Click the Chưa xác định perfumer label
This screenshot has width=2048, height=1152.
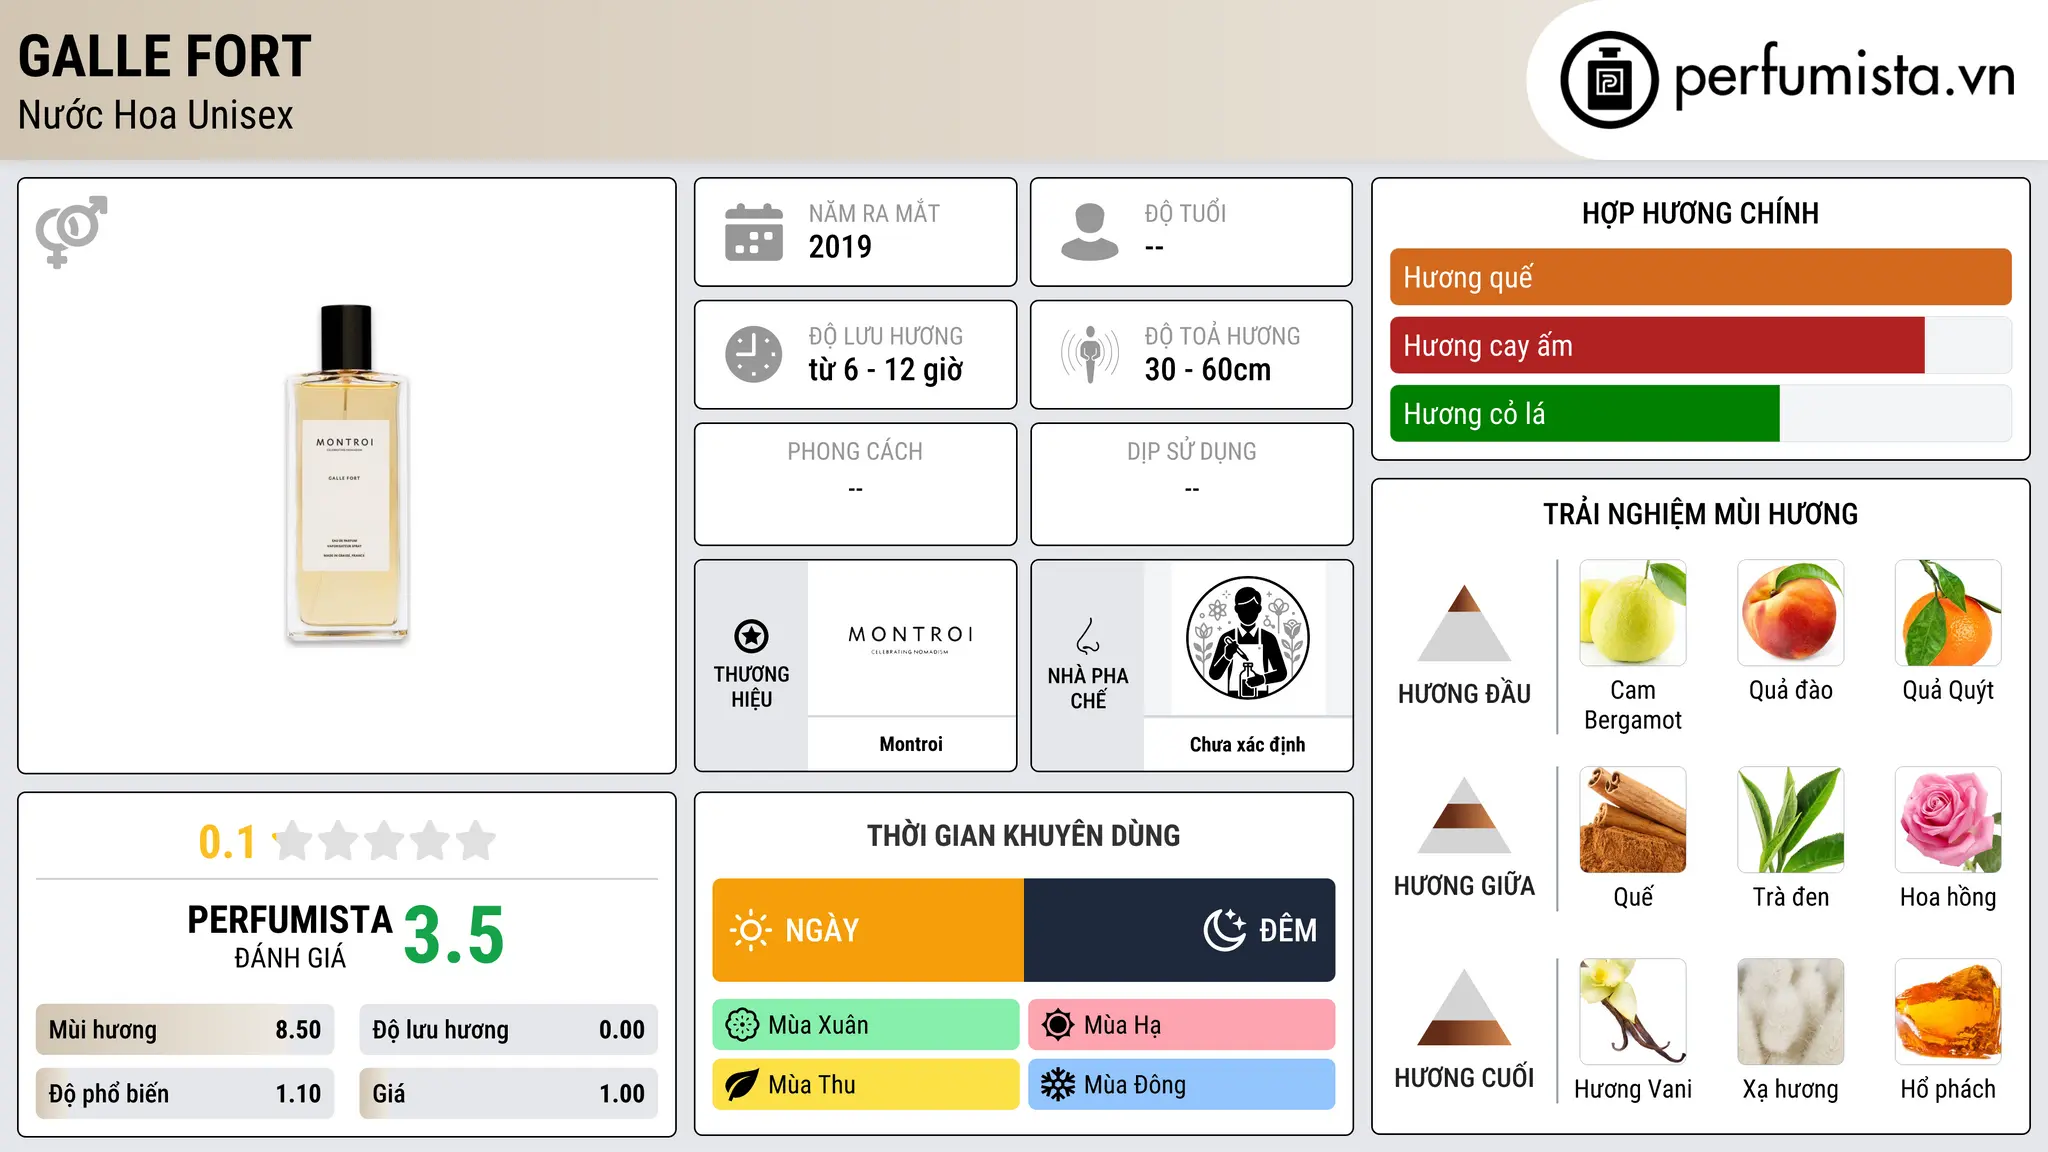[x=1247, y=744]
